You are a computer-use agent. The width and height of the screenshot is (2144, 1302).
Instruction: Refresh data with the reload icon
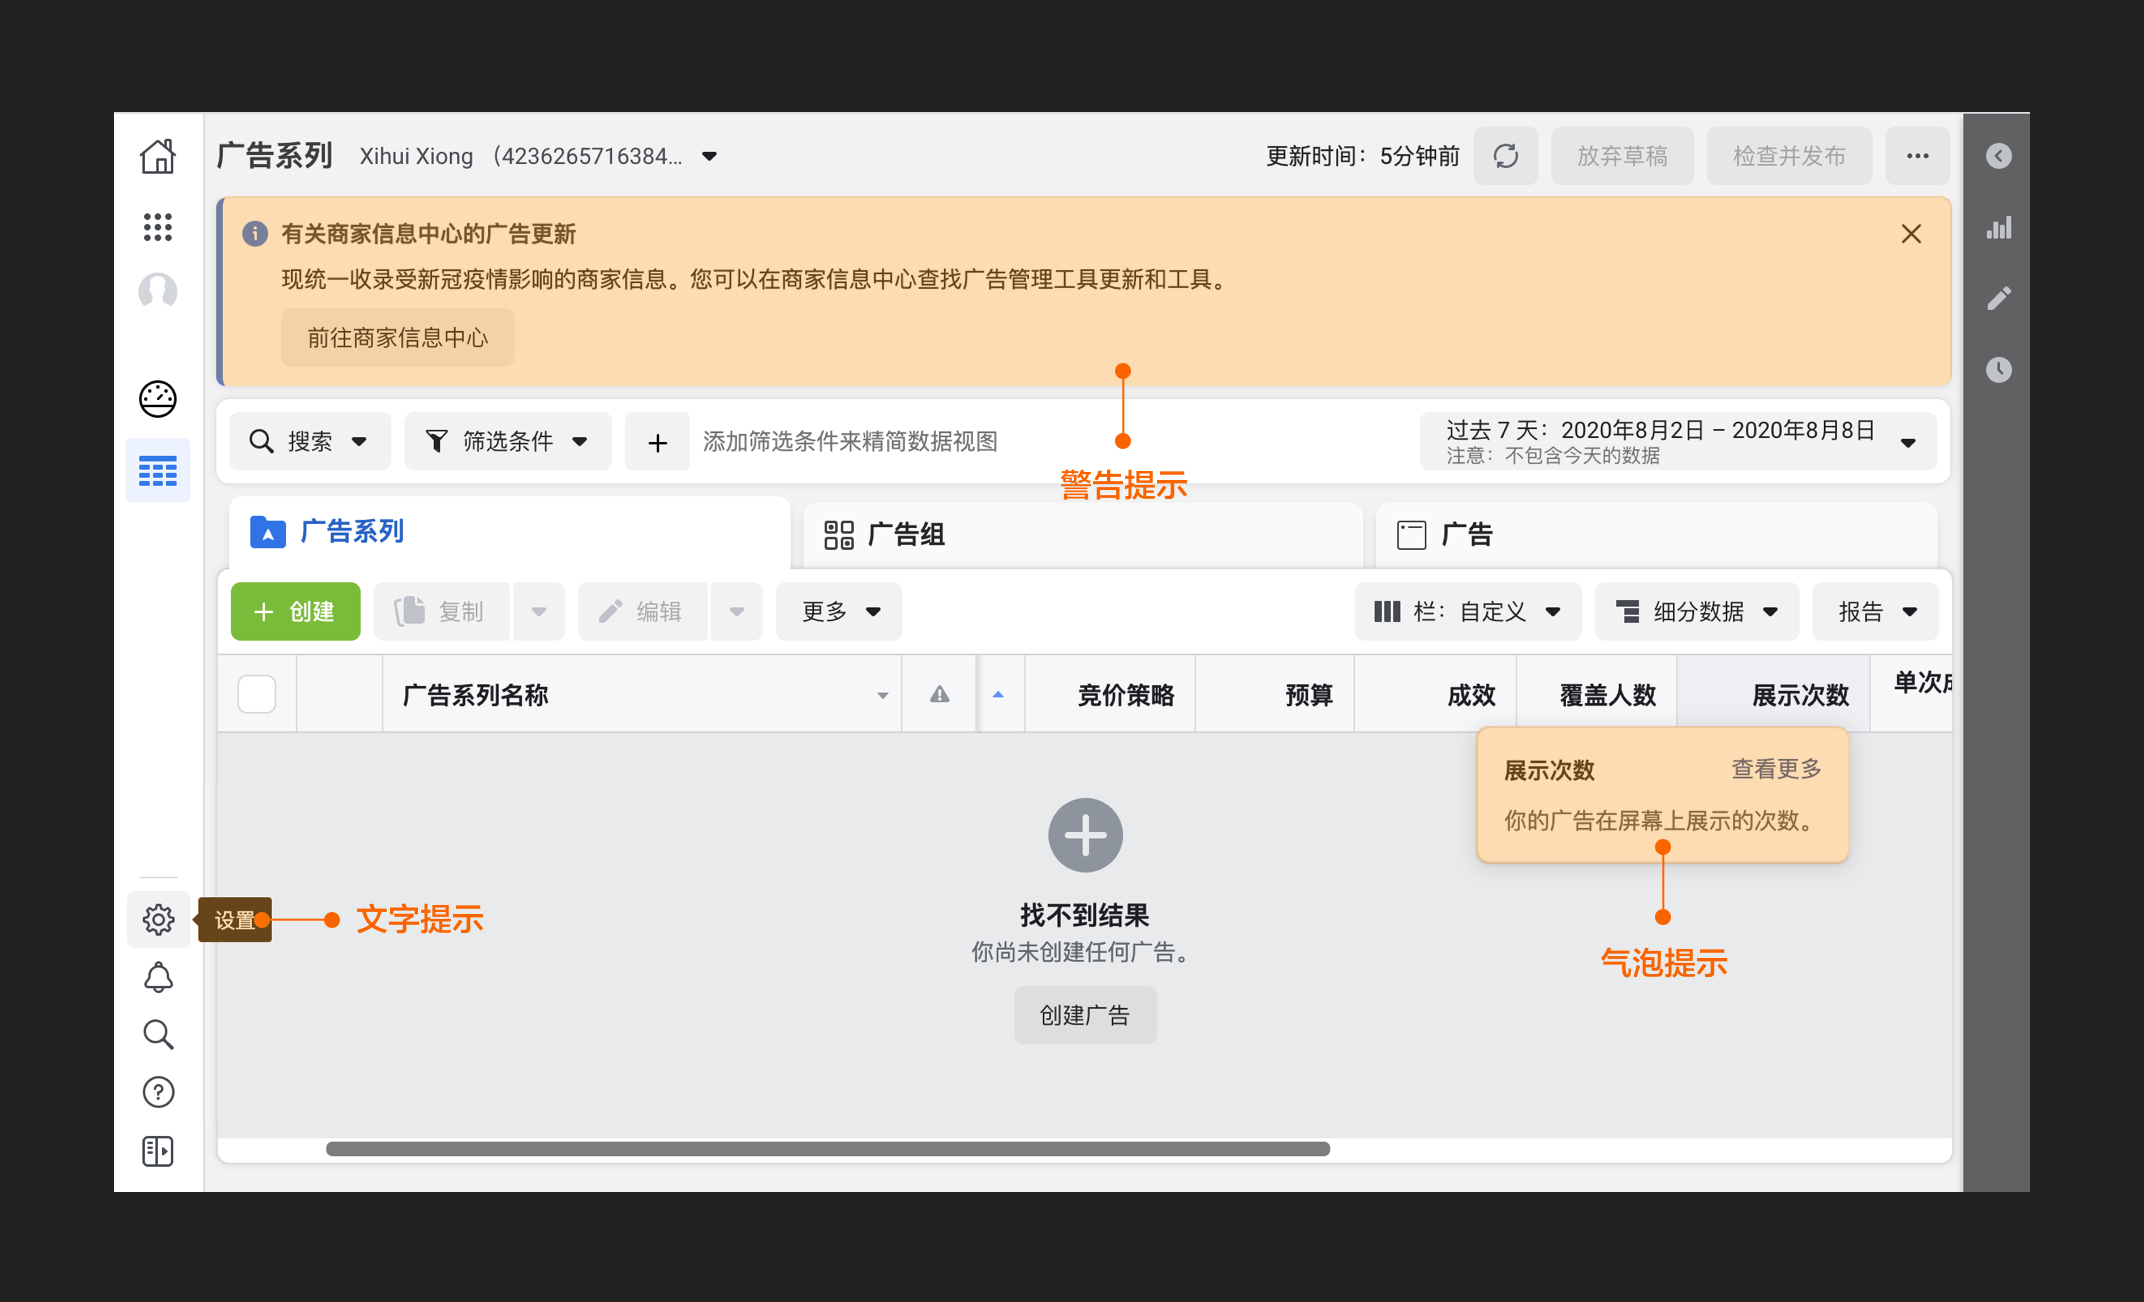1505,156
